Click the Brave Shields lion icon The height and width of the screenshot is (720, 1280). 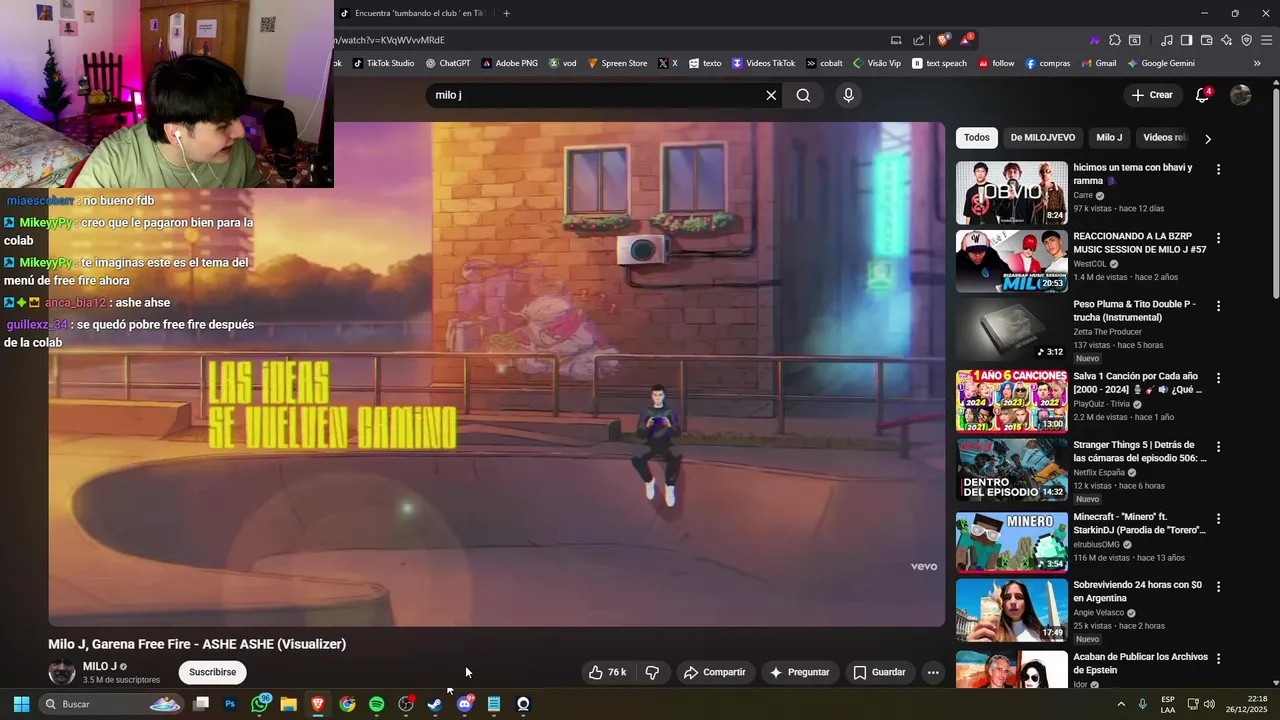pos(943,40)
